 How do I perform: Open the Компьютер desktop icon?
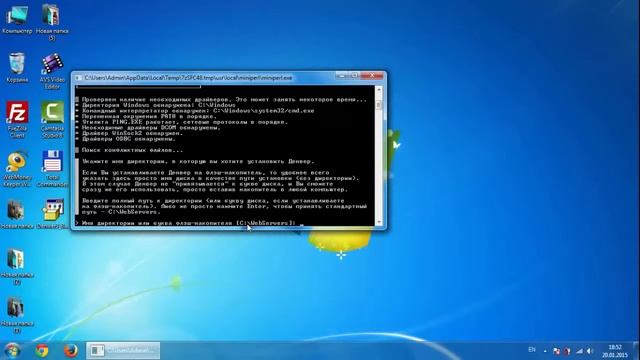(x=17, y=20)
